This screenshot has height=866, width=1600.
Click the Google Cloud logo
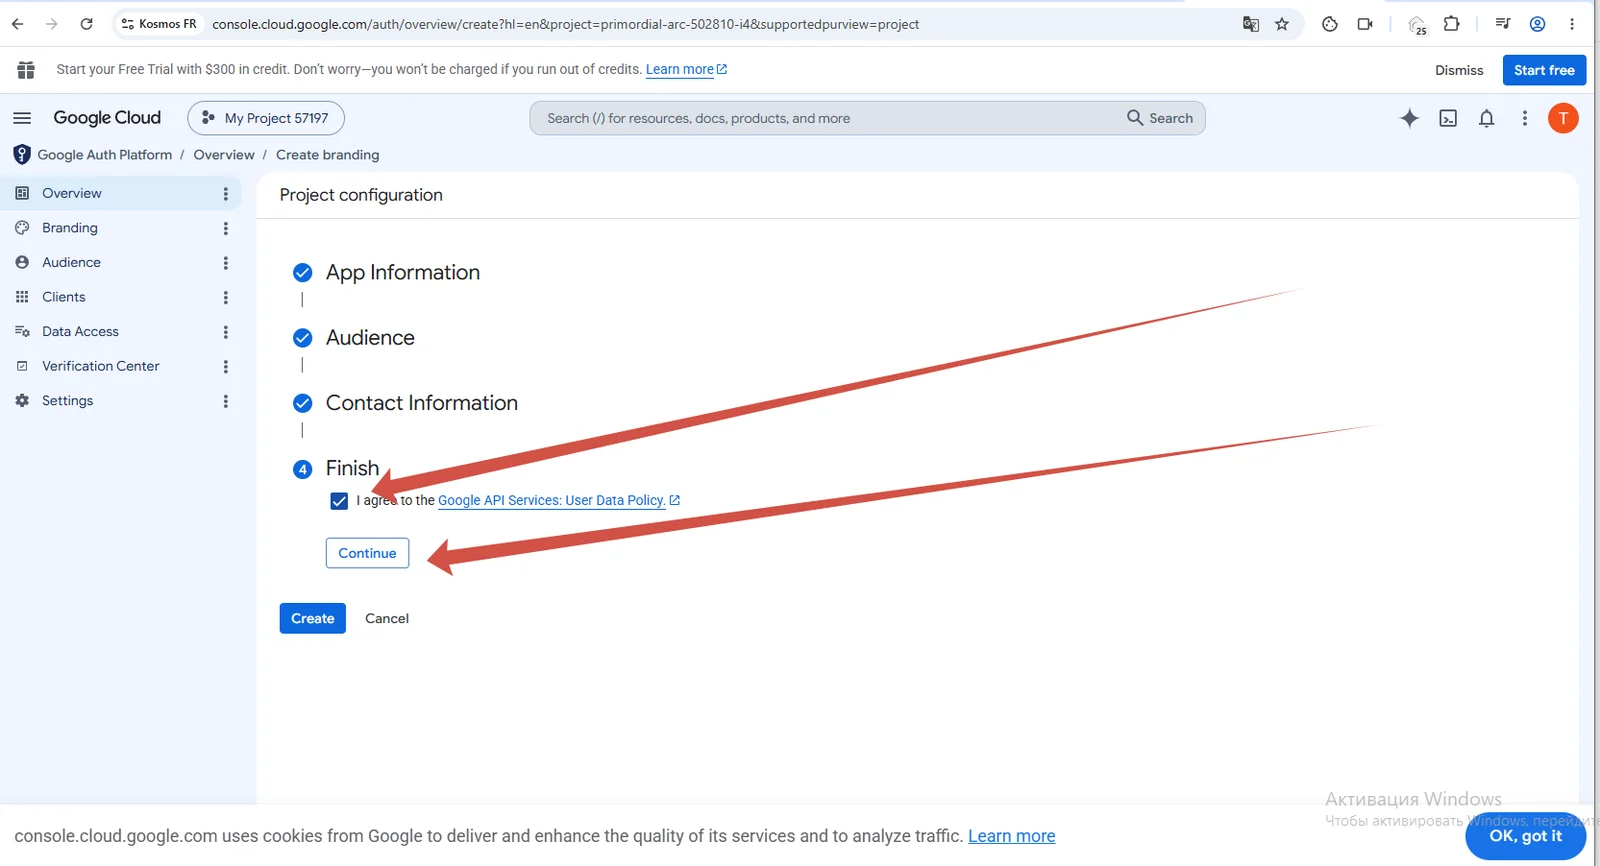(x=107, y=118)
